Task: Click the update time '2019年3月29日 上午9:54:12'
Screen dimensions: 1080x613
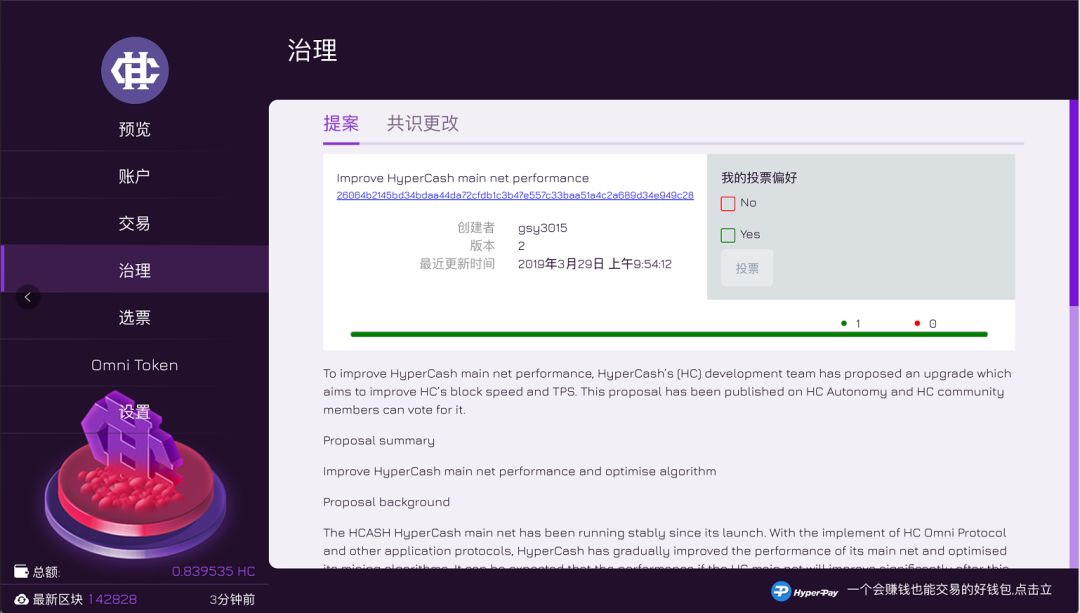Action: [x=595, y=264]
